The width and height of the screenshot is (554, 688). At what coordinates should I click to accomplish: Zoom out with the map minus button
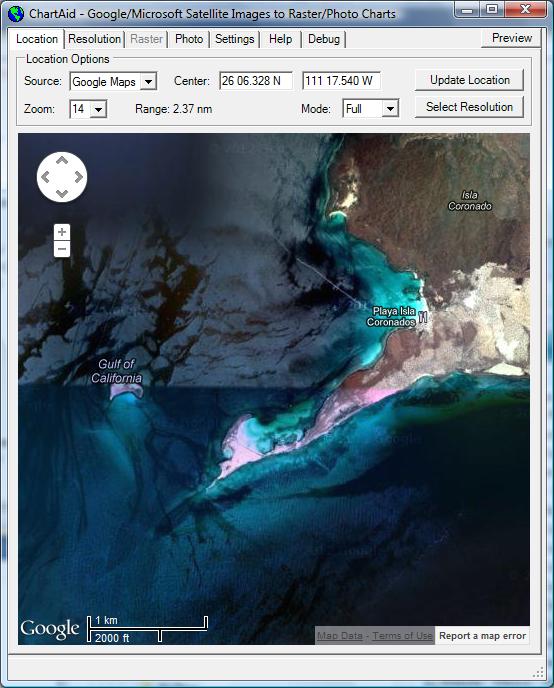point(62,249)
